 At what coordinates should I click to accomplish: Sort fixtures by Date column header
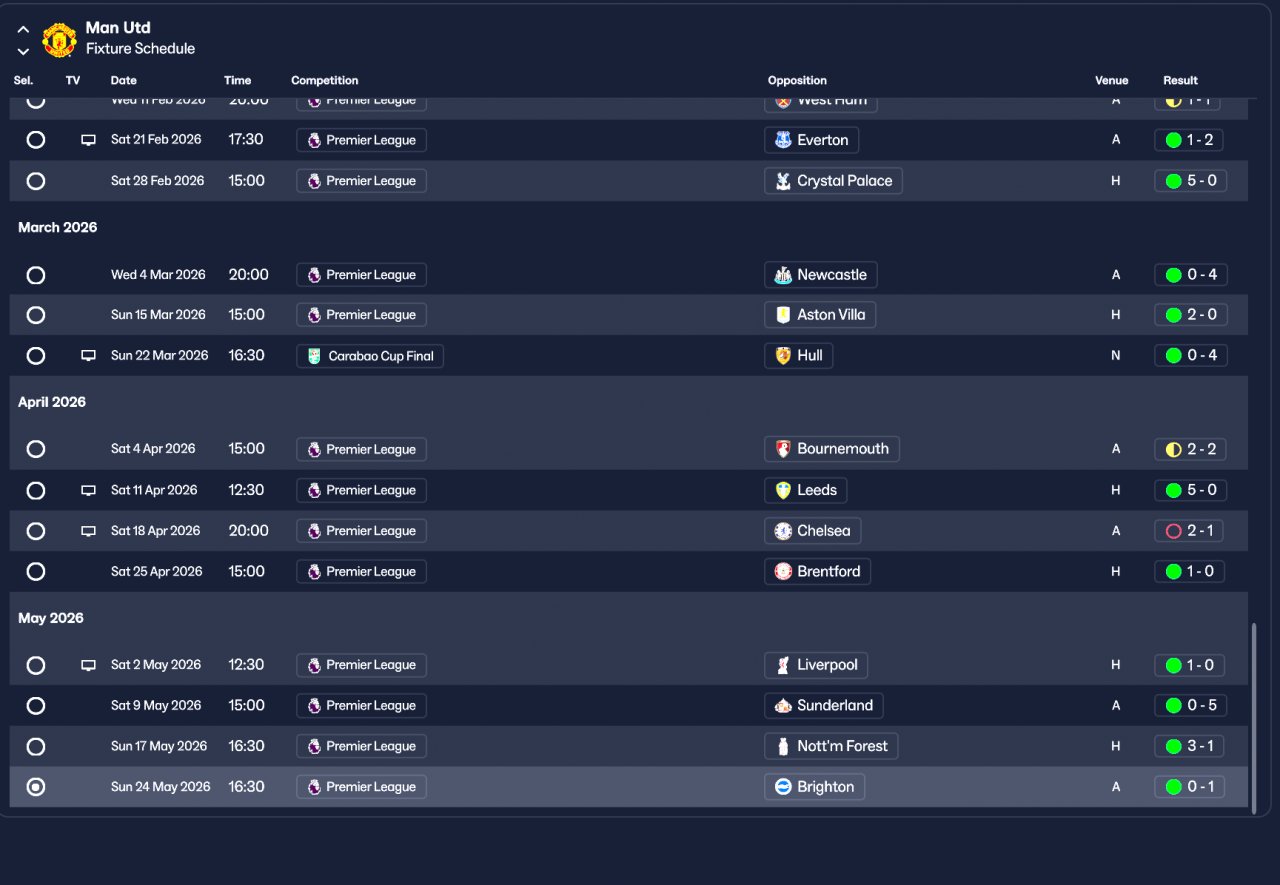point(124,80)
